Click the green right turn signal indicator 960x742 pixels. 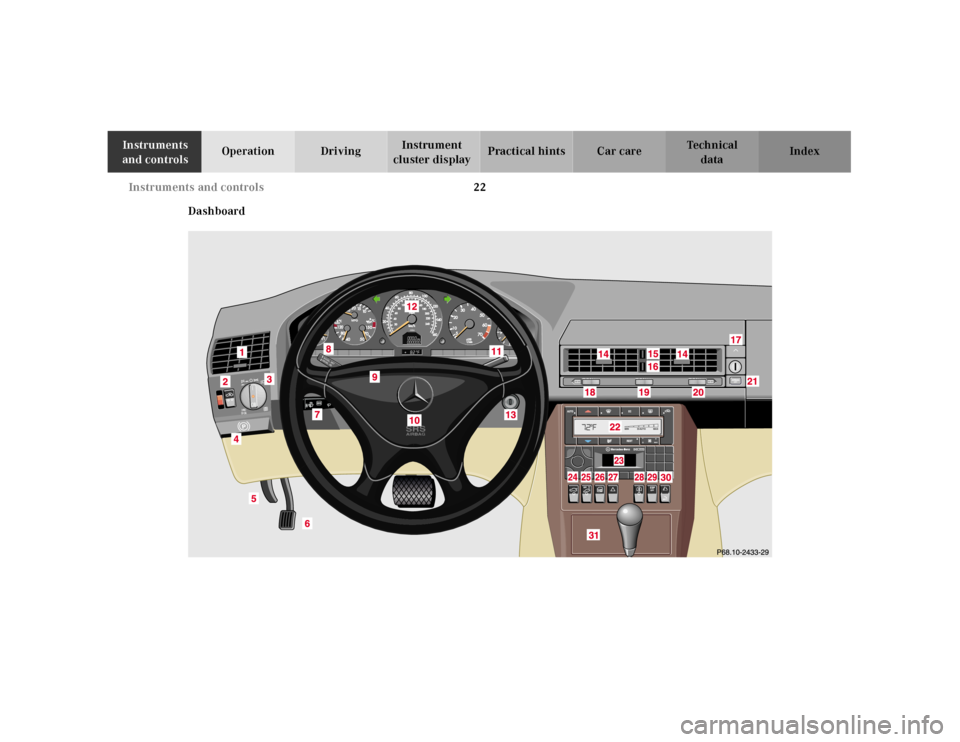(448, 299)
